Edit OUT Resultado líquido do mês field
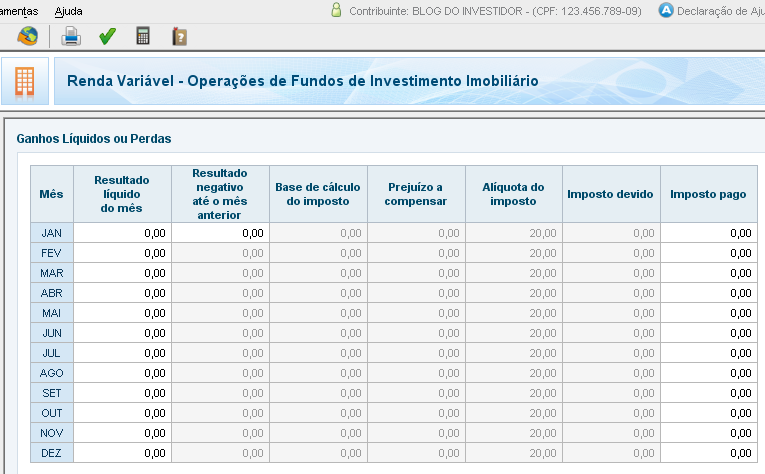Viewport: 765px width, 474px height. (x=122, y=413)
